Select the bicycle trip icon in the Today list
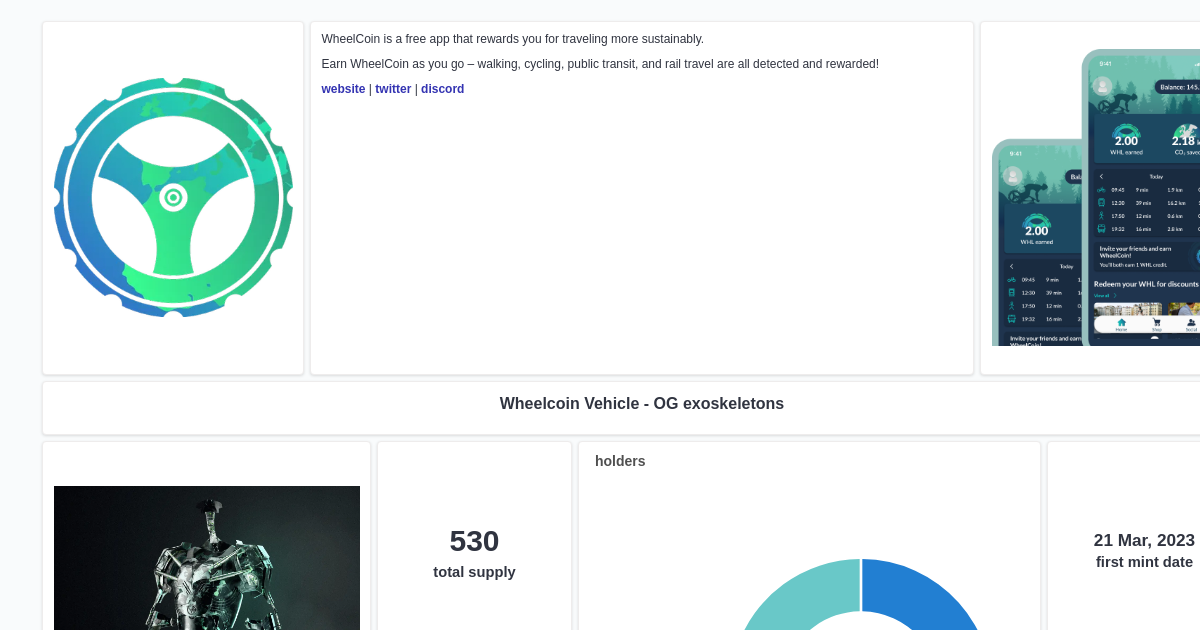 tap(1099, 190)
